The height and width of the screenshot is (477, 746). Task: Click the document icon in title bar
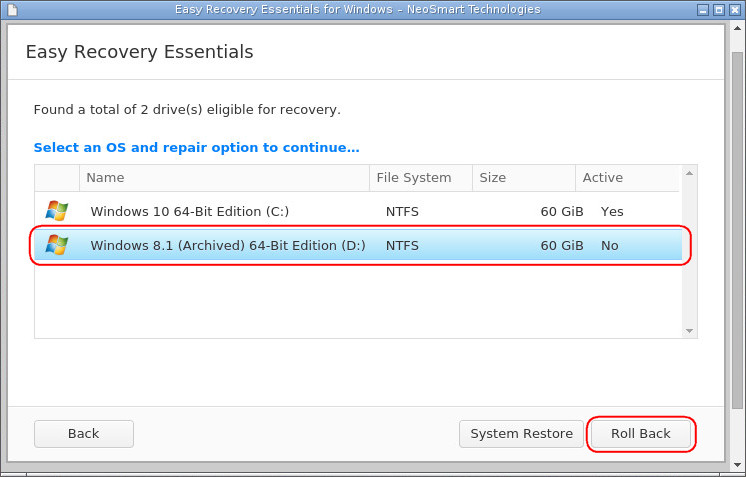tap(12, 10)
